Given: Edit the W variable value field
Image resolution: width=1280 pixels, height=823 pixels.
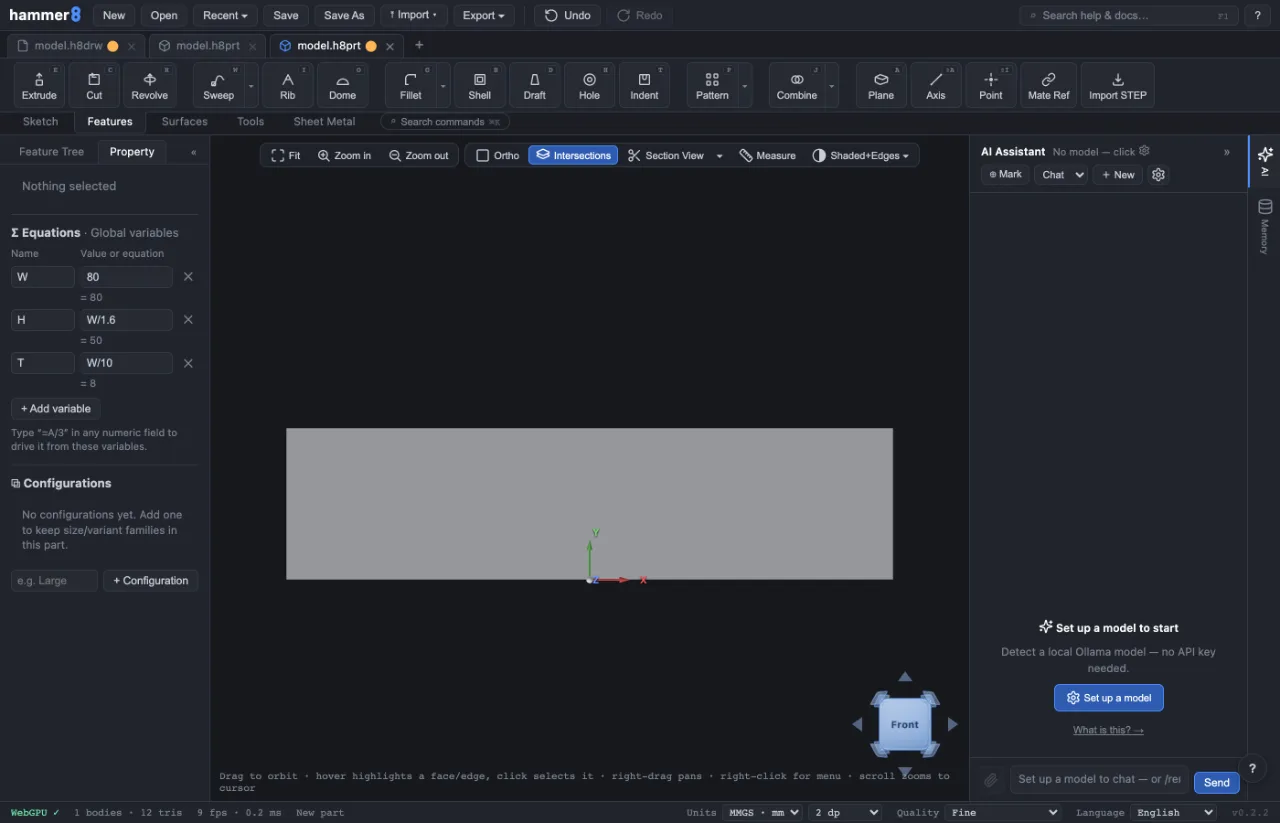Looking at the screenshot, I should (x=126, y=277).
